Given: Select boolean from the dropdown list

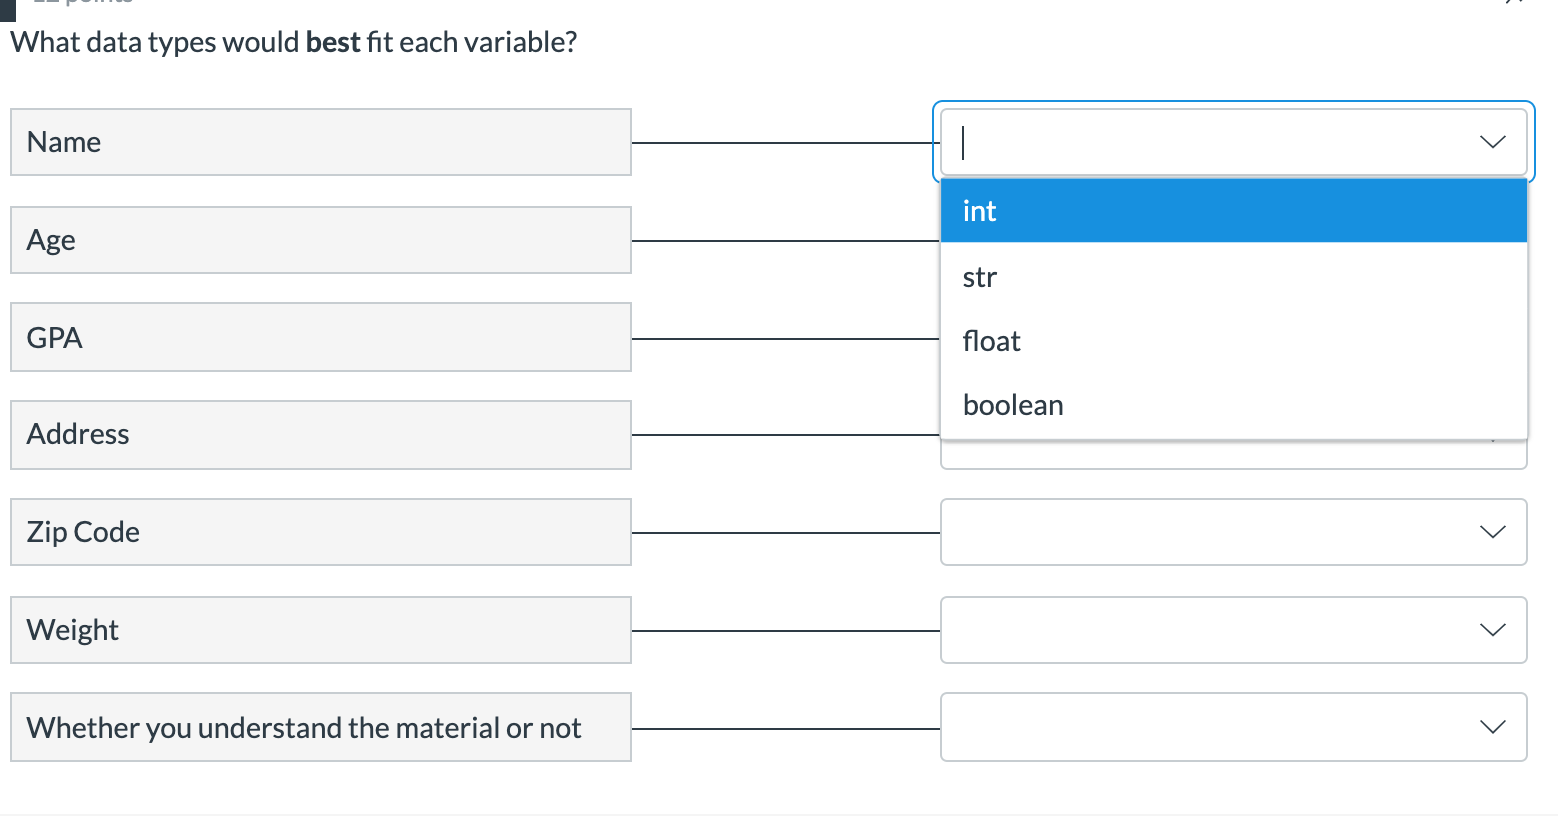Looking at the screenshot, I should pos(1233,405).
